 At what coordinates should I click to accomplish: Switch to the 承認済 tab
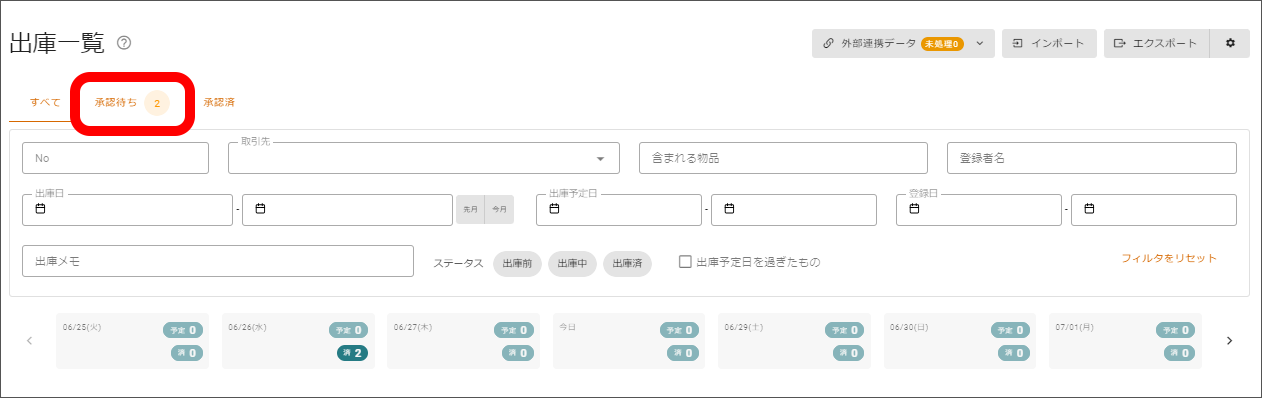tap(219, 102)
